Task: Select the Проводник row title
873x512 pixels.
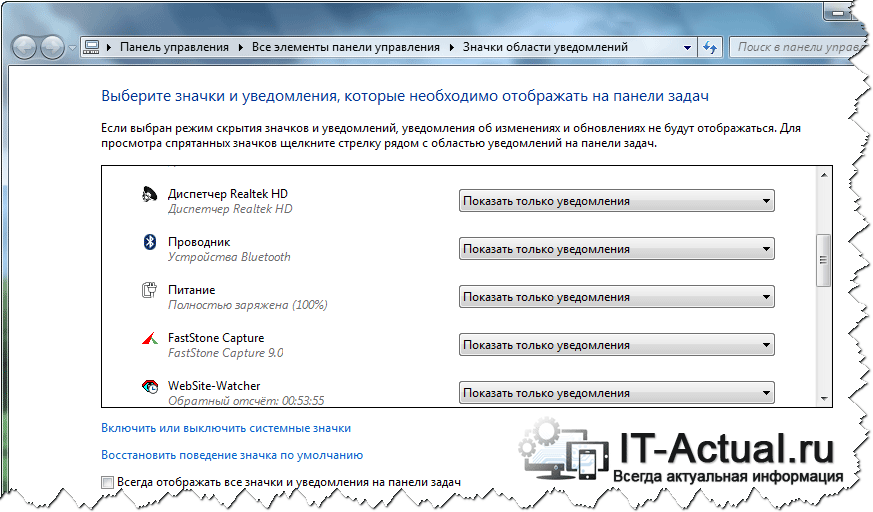Action: tap(199, 242)
